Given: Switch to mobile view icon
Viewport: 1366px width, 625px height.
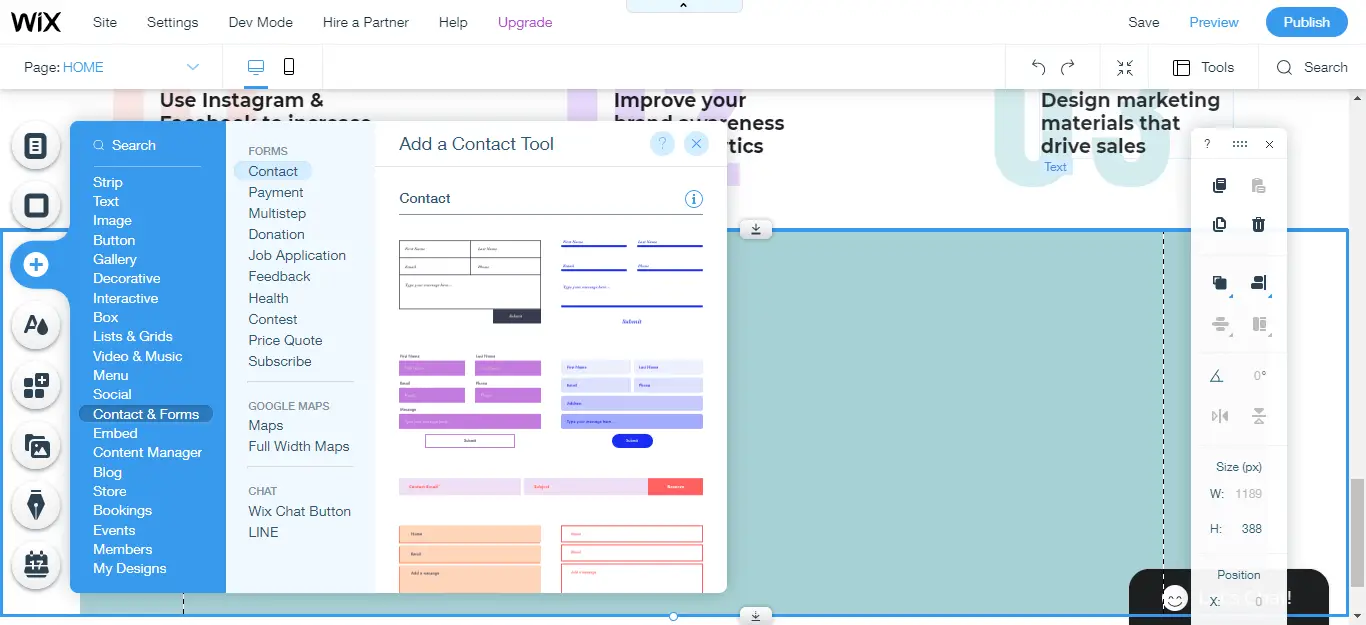Looking at the screenshot, I should (289, 67).
